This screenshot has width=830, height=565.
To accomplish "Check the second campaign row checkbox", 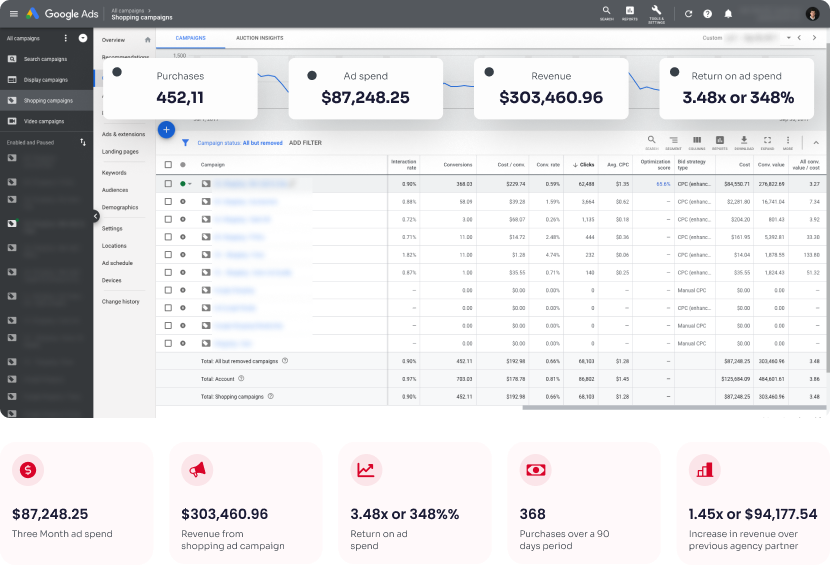I will point(168,202).
